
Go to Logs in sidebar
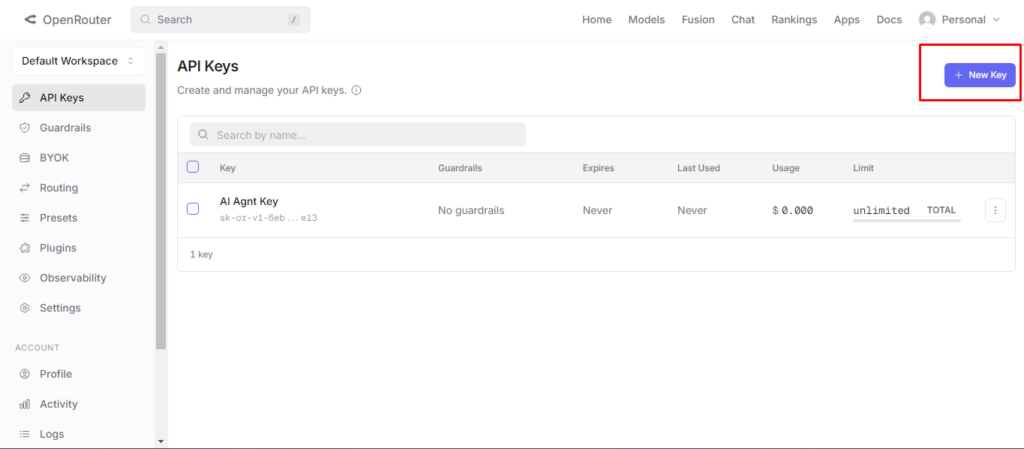(78, 434)
